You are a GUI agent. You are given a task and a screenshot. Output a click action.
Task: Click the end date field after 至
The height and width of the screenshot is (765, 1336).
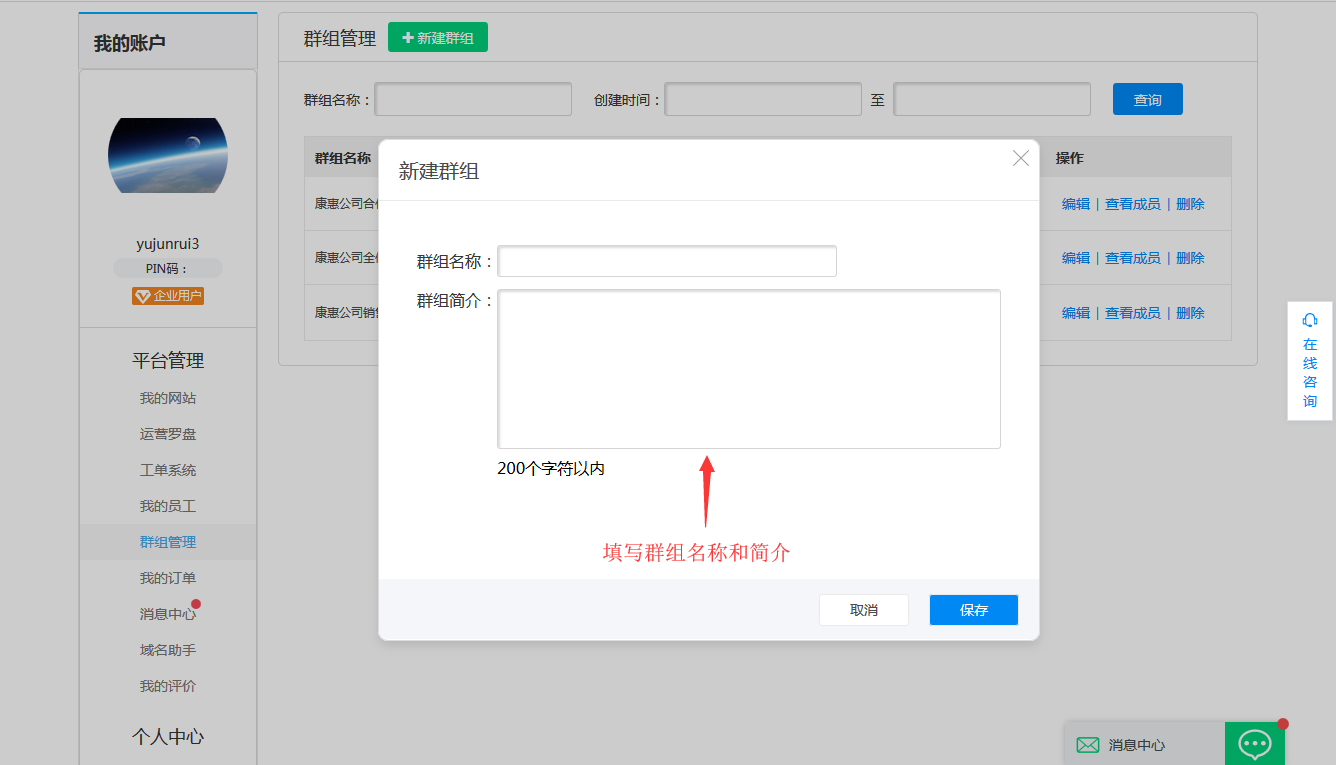pyautogui.click(x=991, y=100)
